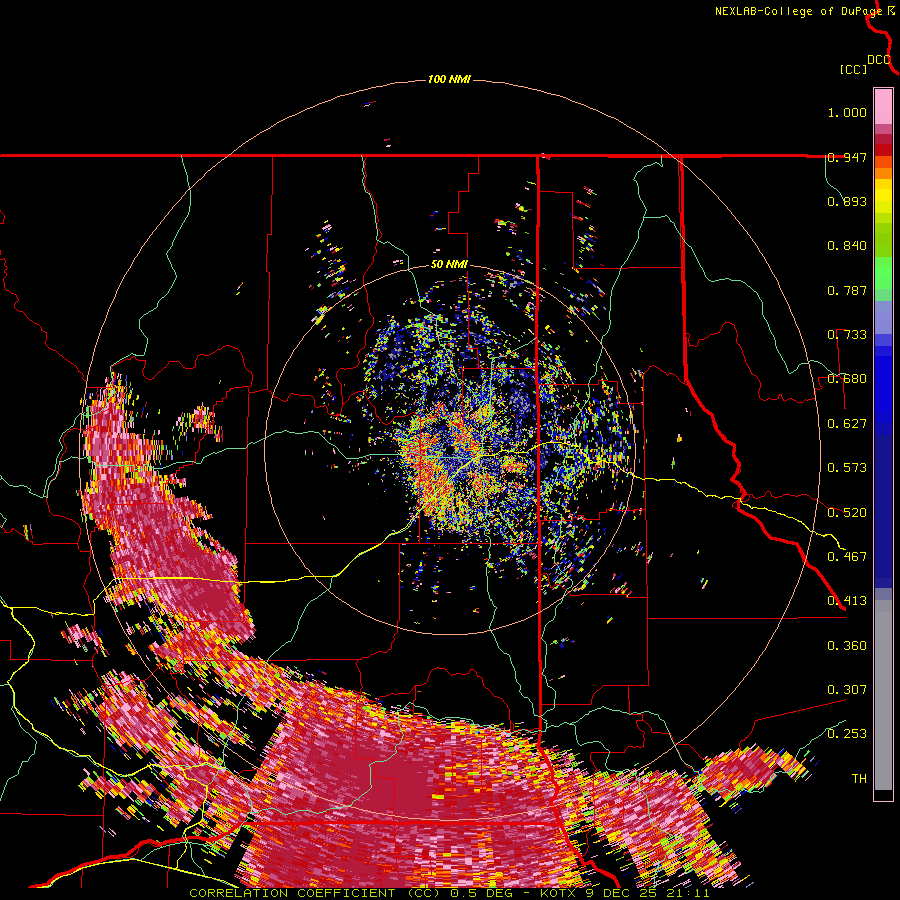900x900 pixels.
Task: Select the 0.733 scale value
Action: point(847,335)
